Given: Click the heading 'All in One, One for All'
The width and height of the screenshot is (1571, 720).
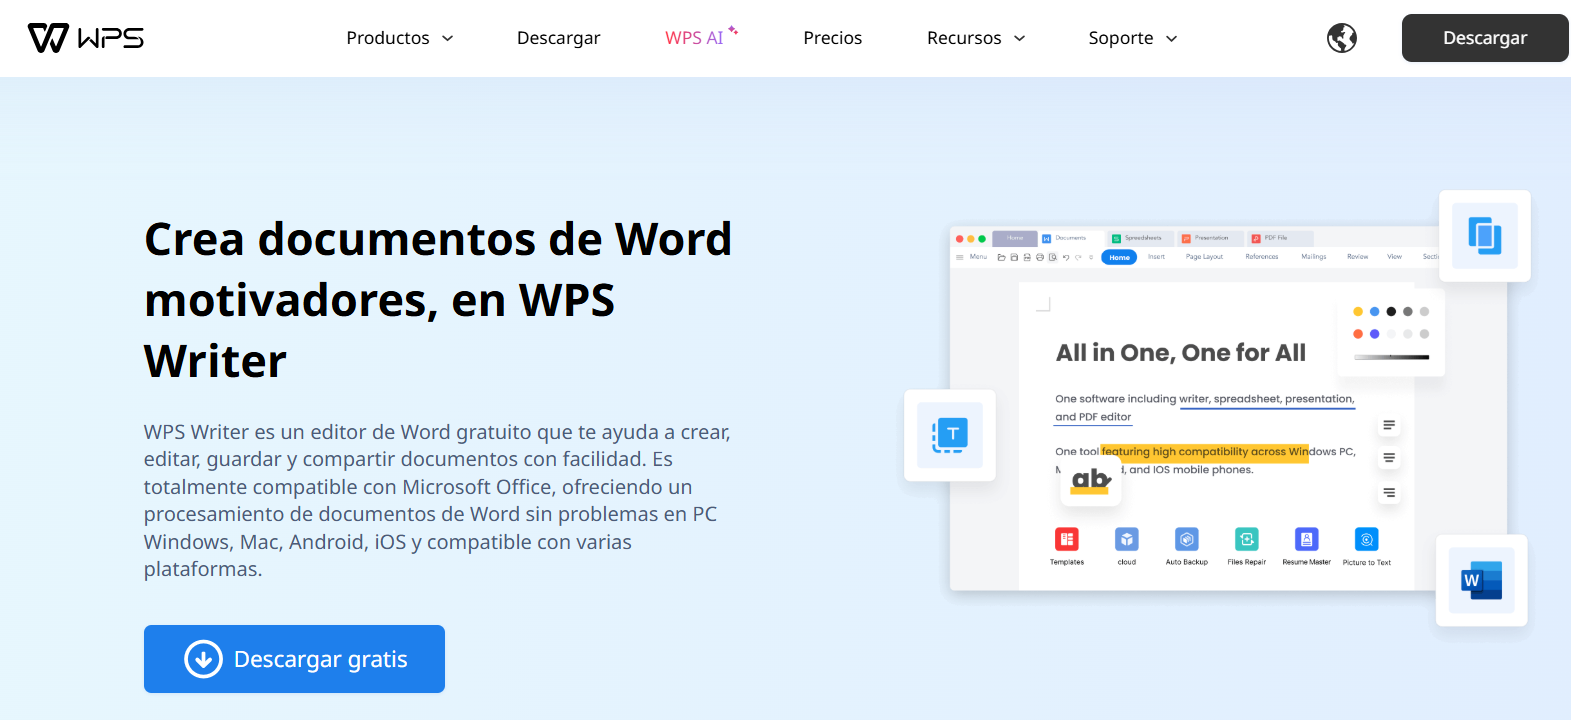Looking at the screenshot, I should click(1181, 353).
